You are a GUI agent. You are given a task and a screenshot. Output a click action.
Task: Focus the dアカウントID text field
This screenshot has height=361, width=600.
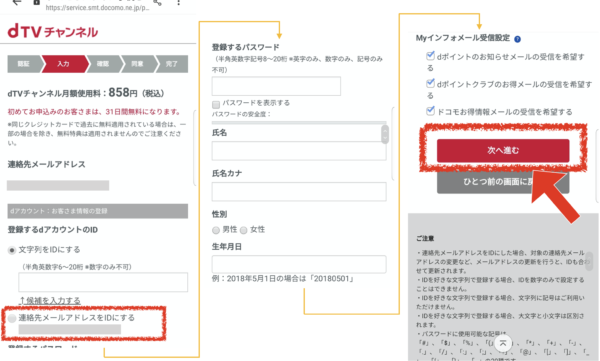(103, 282)
